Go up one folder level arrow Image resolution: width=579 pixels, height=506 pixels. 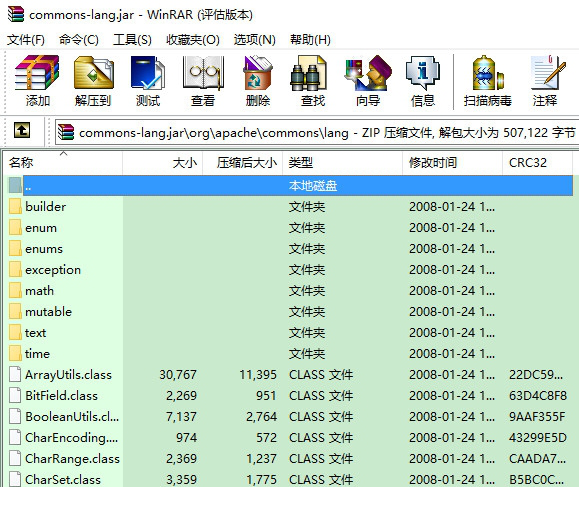point(22,130)
